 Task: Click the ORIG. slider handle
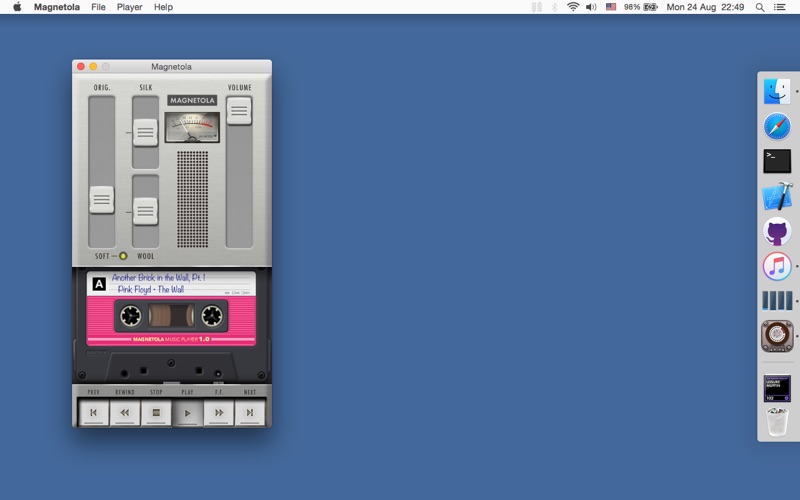click(x=102, y=199)
